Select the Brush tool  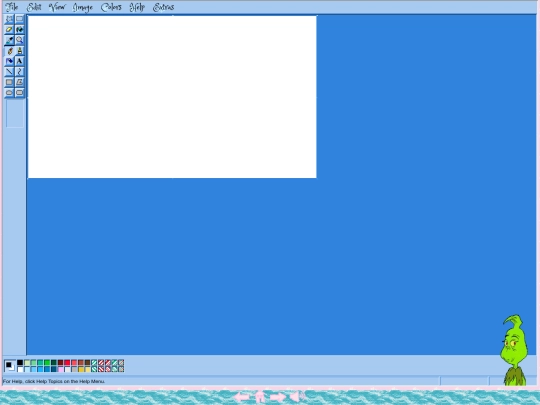[x=20, y=51]
